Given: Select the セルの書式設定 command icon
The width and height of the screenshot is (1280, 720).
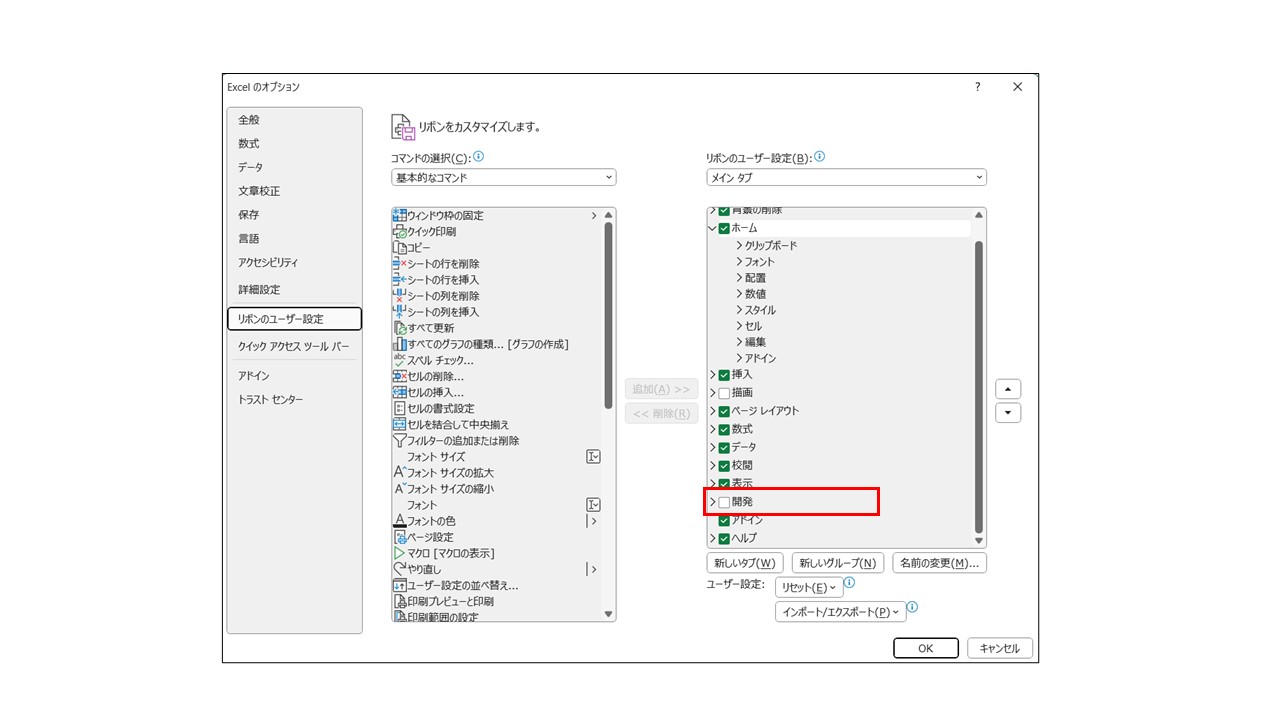Looking at the screenshot, I should [x=399, y=408].
